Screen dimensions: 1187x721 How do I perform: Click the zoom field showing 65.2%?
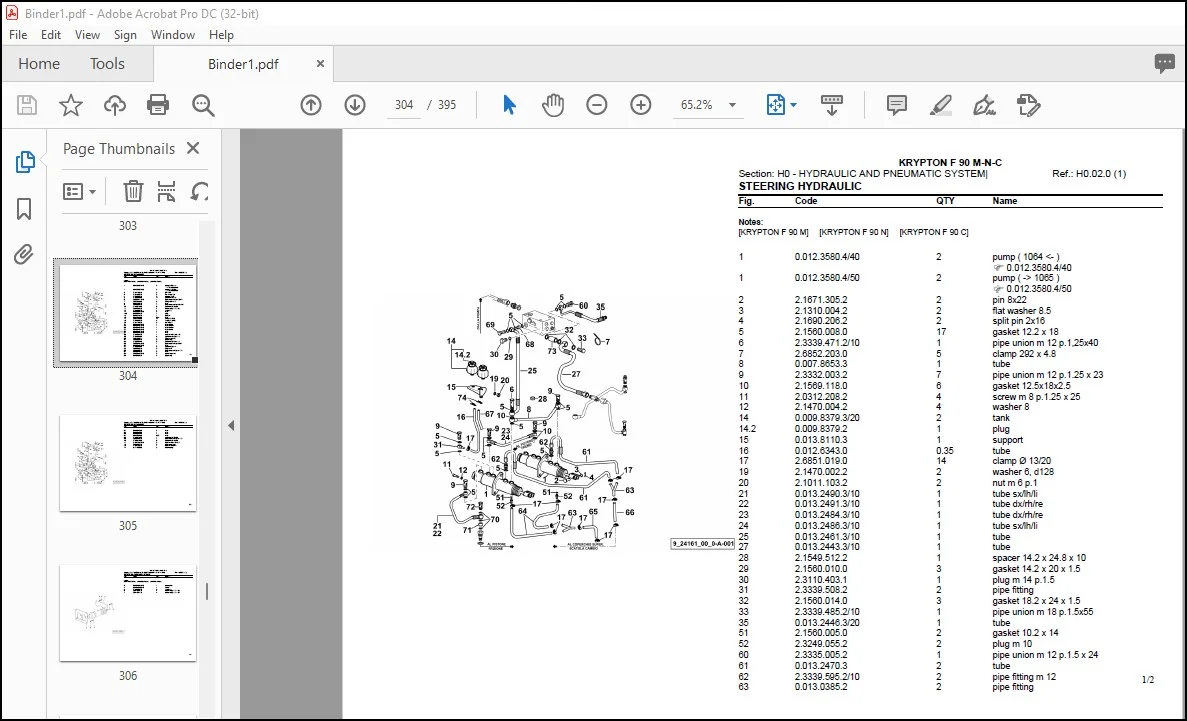[696, 105]
